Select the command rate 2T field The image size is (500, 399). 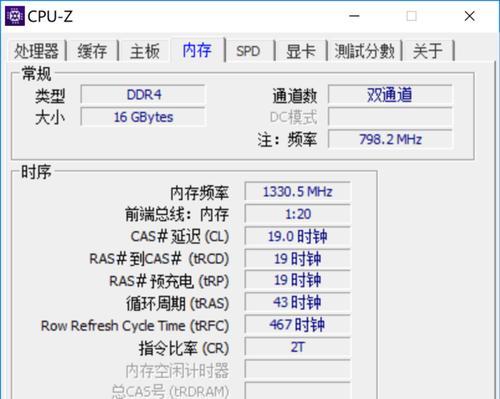(x=297, y=347)
